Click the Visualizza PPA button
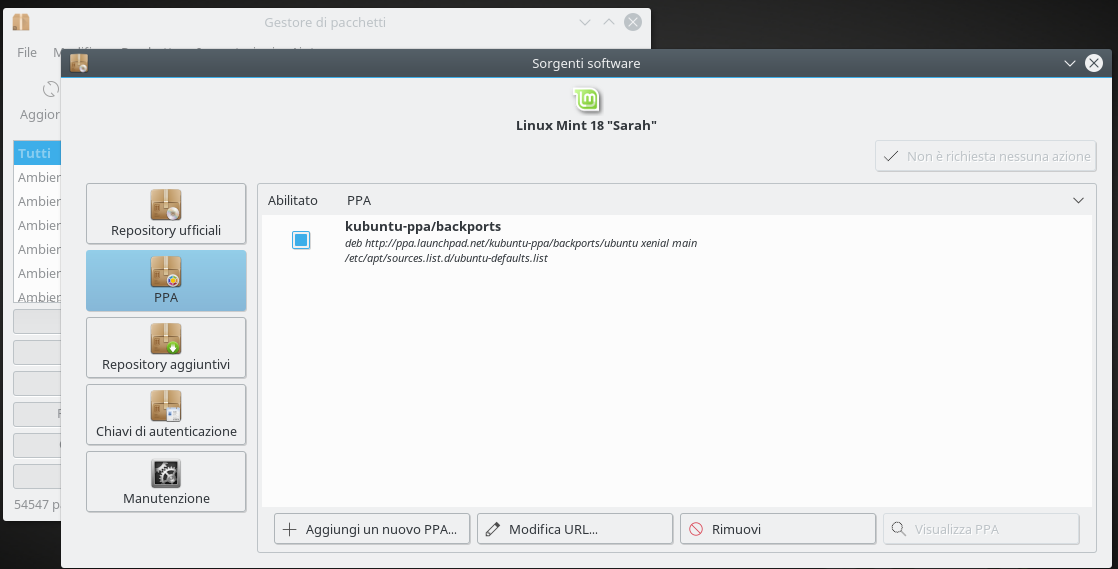Image resolution: width=1118 pixels, height=569 pixels. coord(981,529)
